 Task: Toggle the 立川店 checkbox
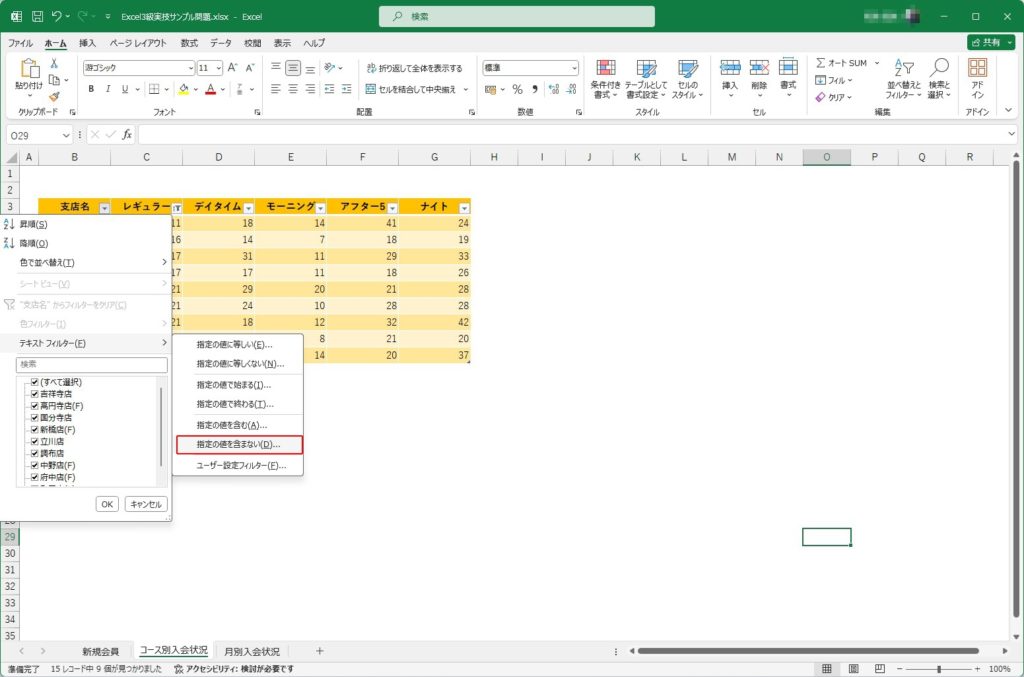[x=35, y=441]
